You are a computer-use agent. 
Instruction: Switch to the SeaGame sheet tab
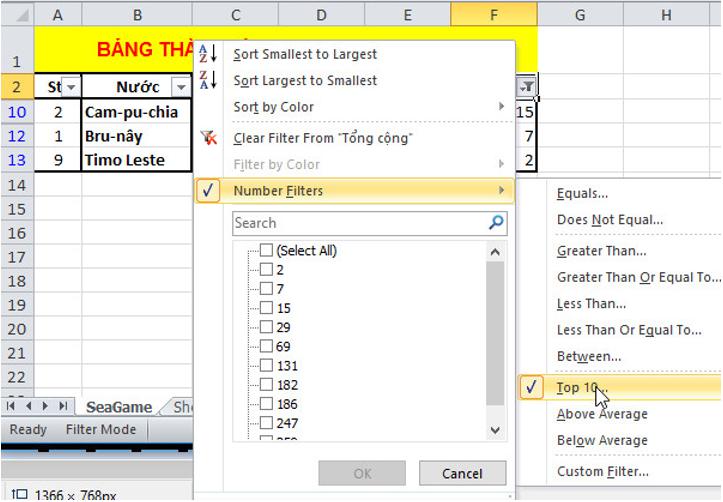[118, 407]
